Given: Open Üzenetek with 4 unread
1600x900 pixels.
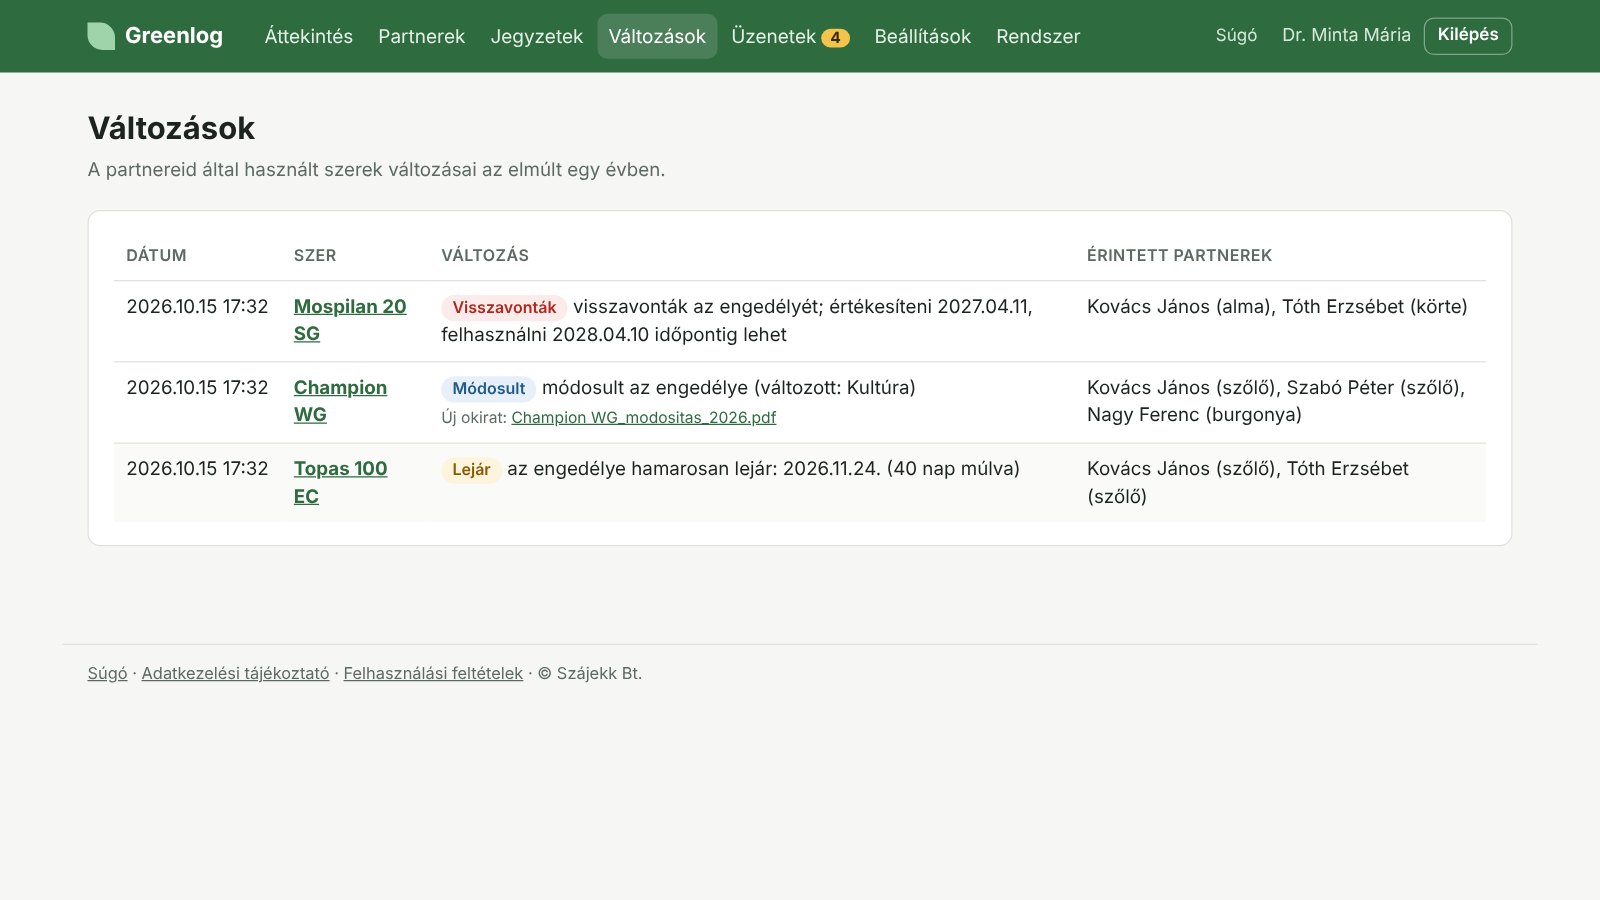Looking at the screenshot, I should point(790,36).
